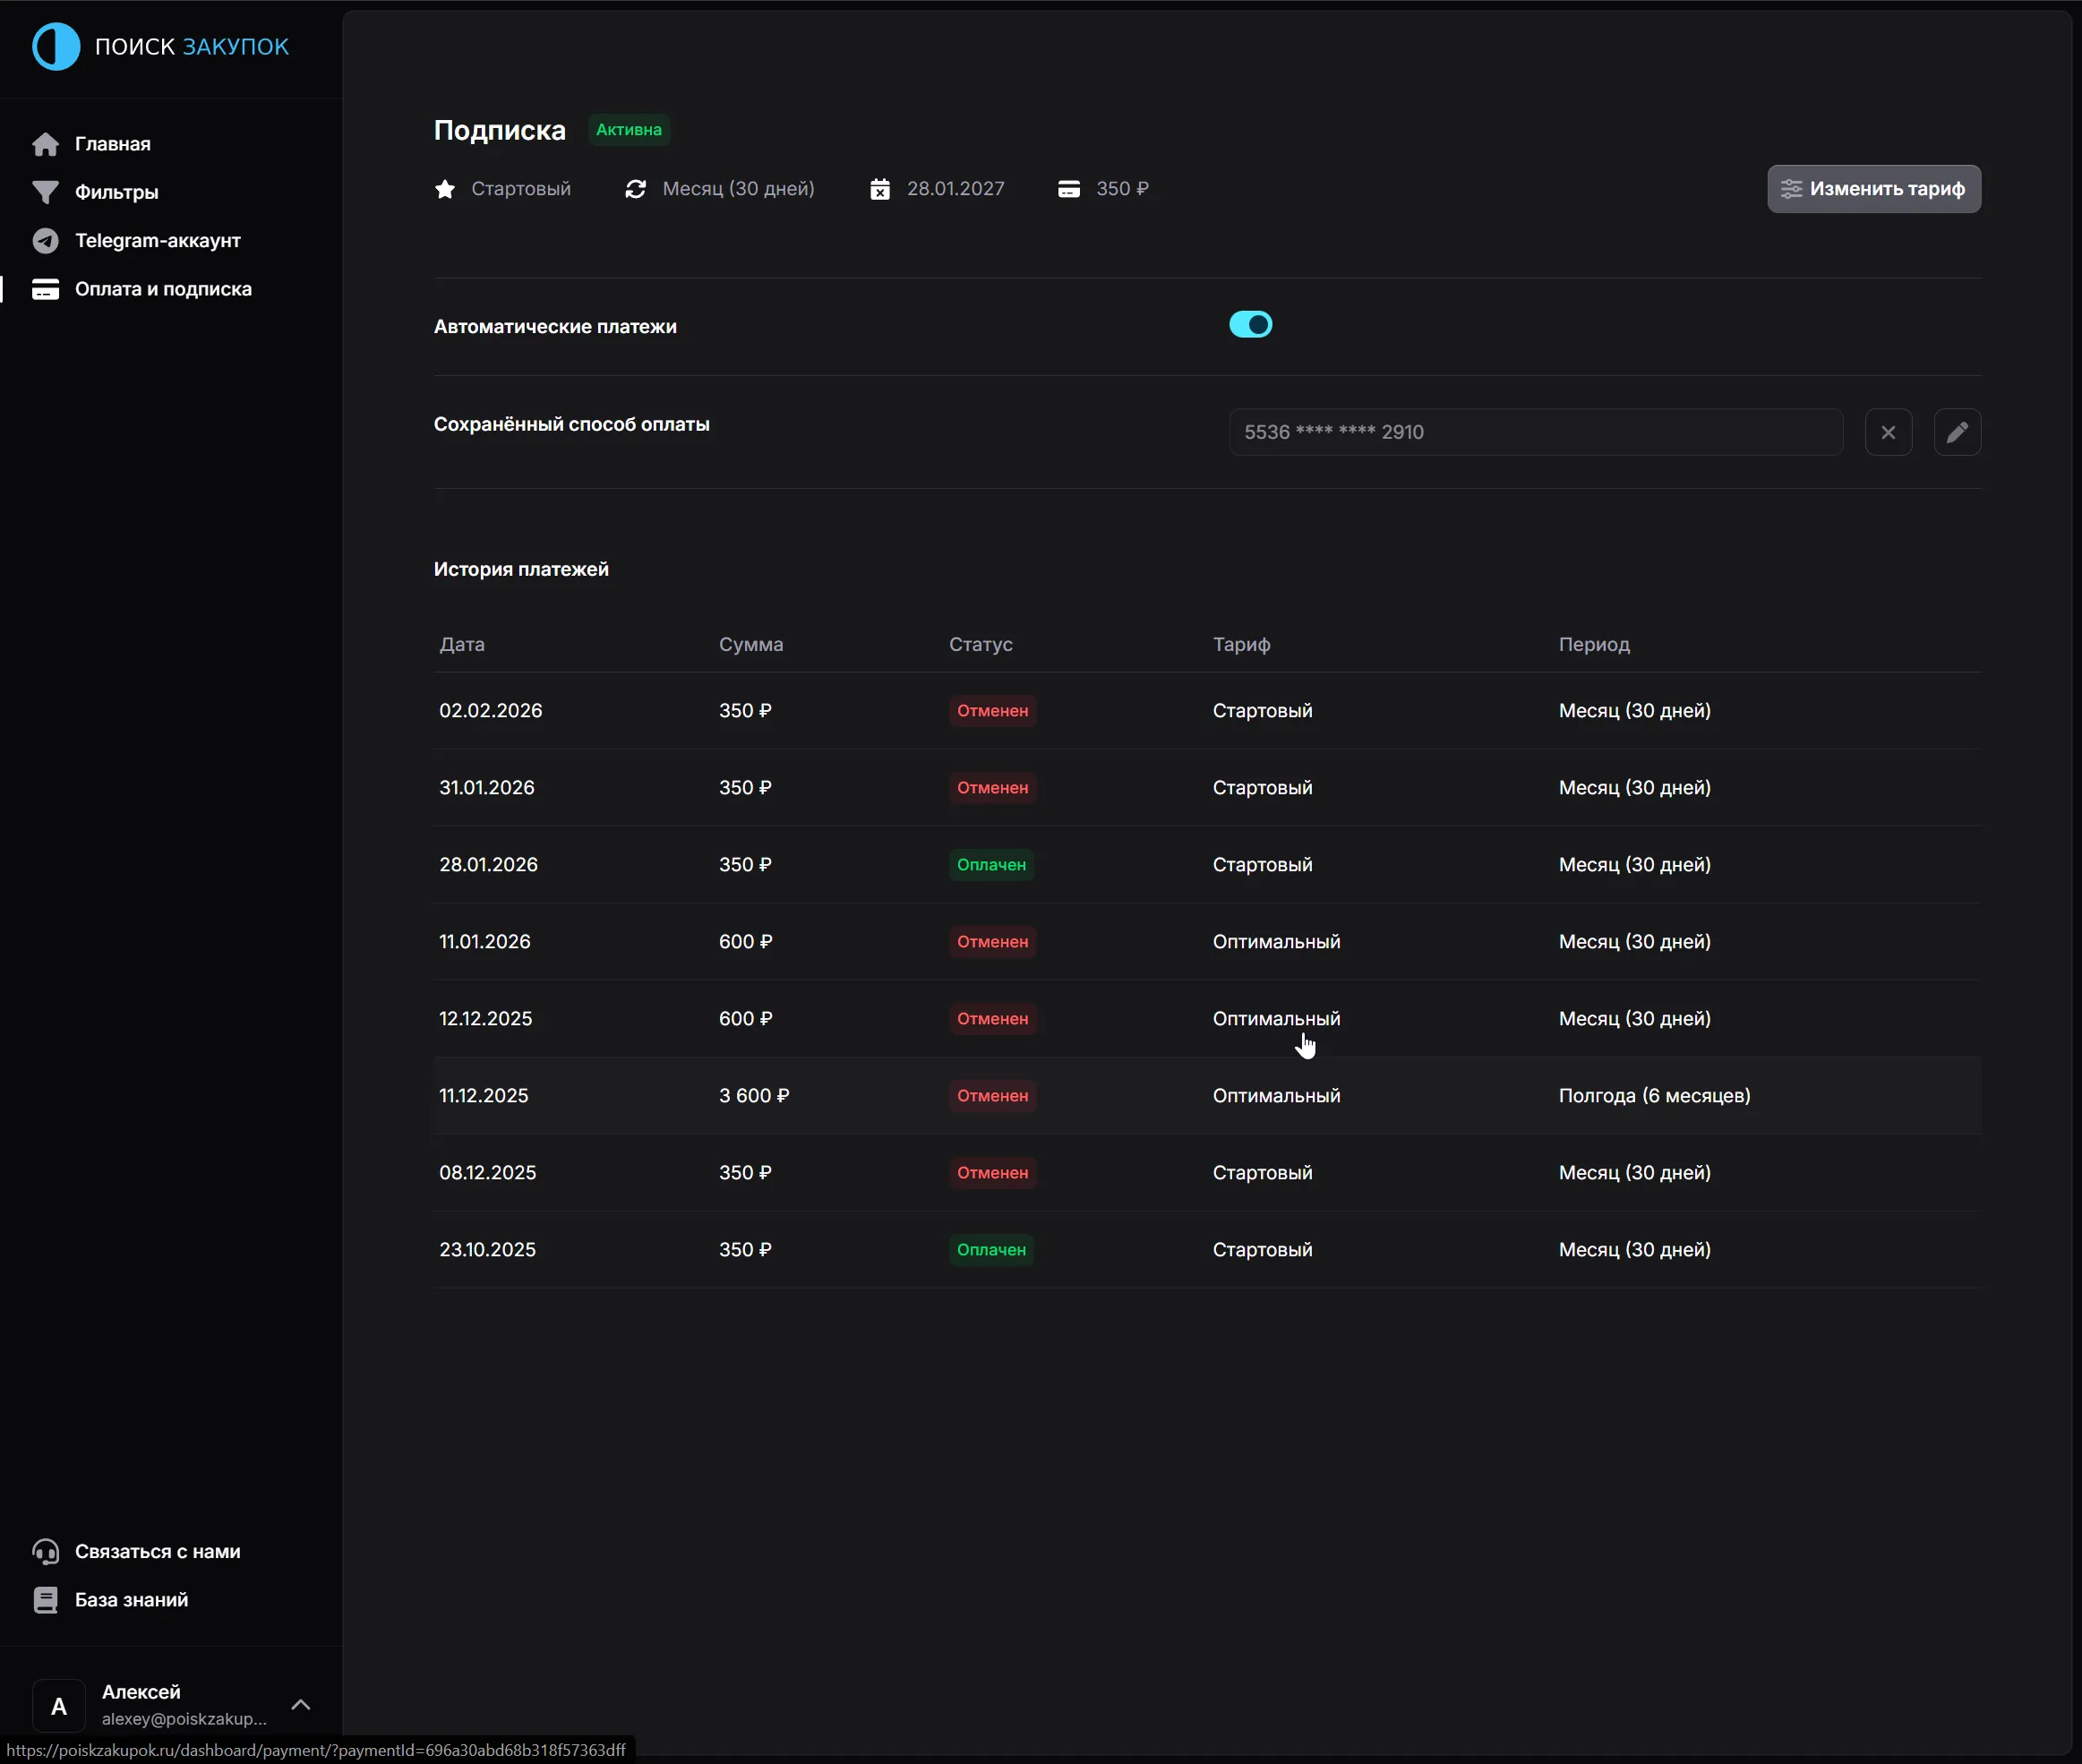Click the Алексей user avatar
This screenshot has height=1764, width=2082.
(59, 1706)
